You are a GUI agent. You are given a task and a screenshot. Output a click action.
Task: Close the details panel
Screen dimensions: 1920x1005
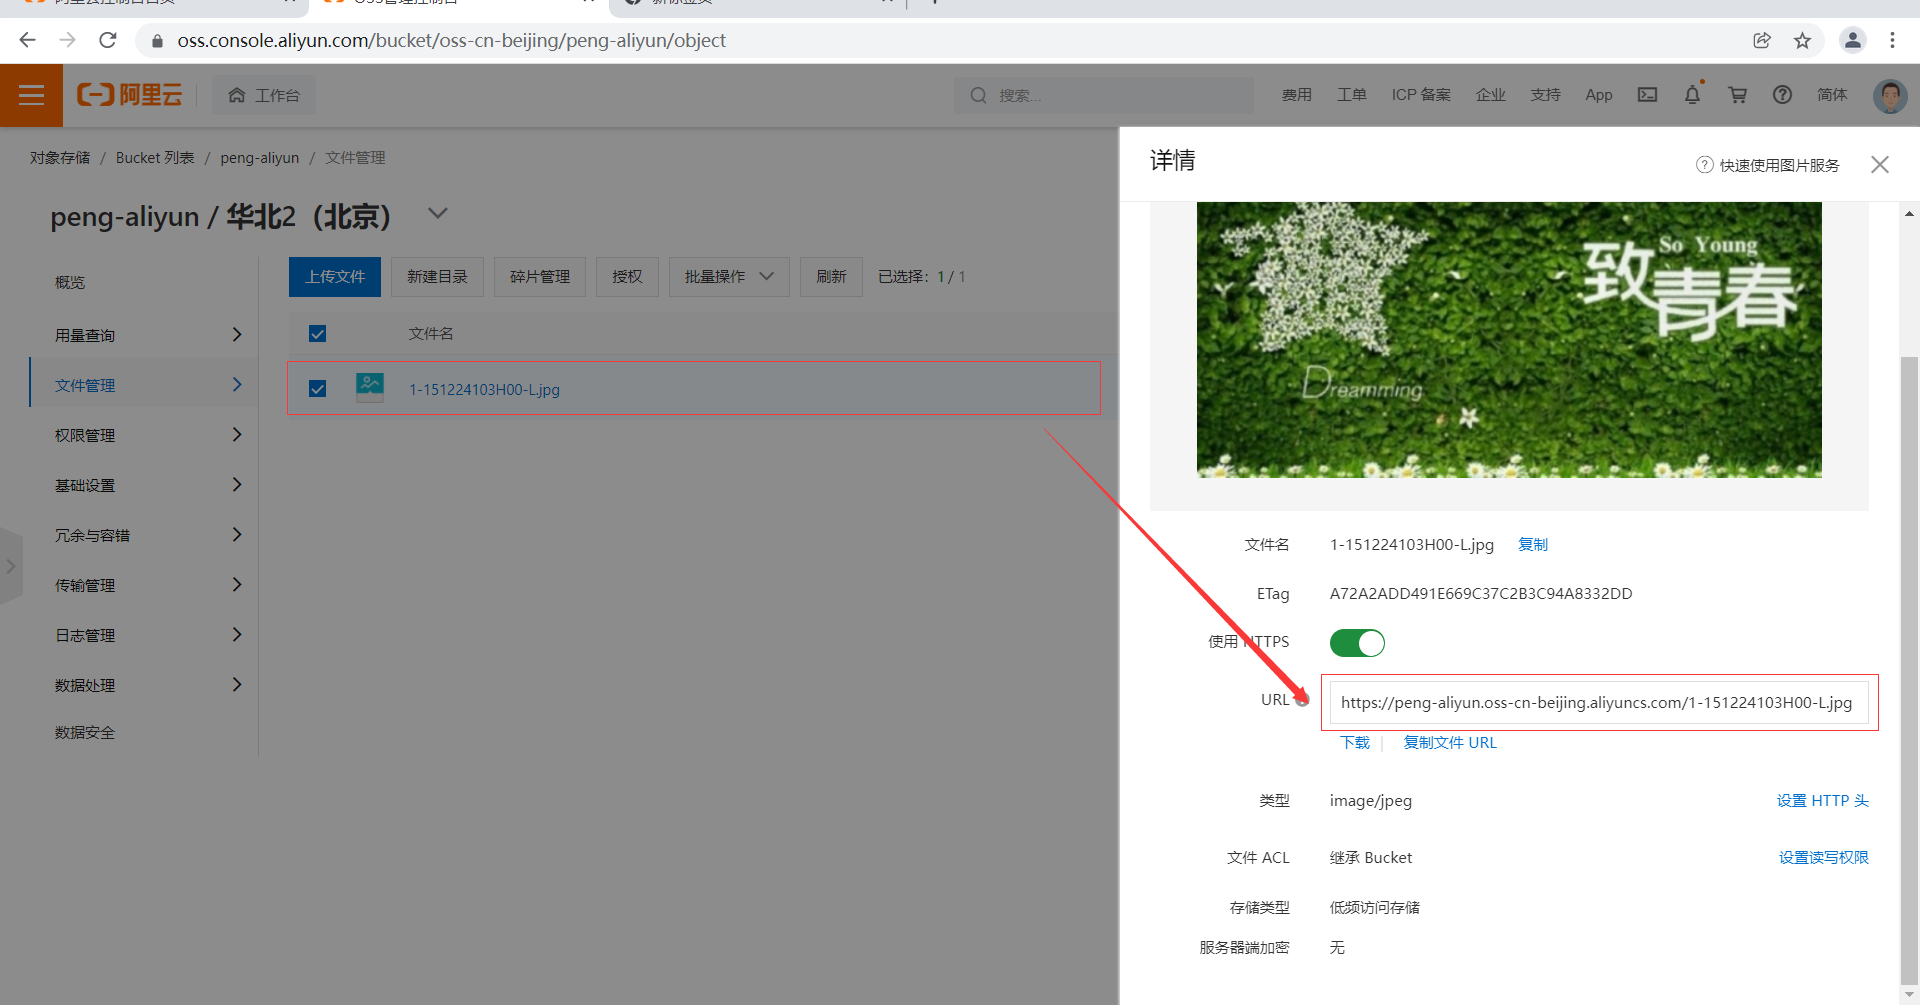coord(1880,164)
